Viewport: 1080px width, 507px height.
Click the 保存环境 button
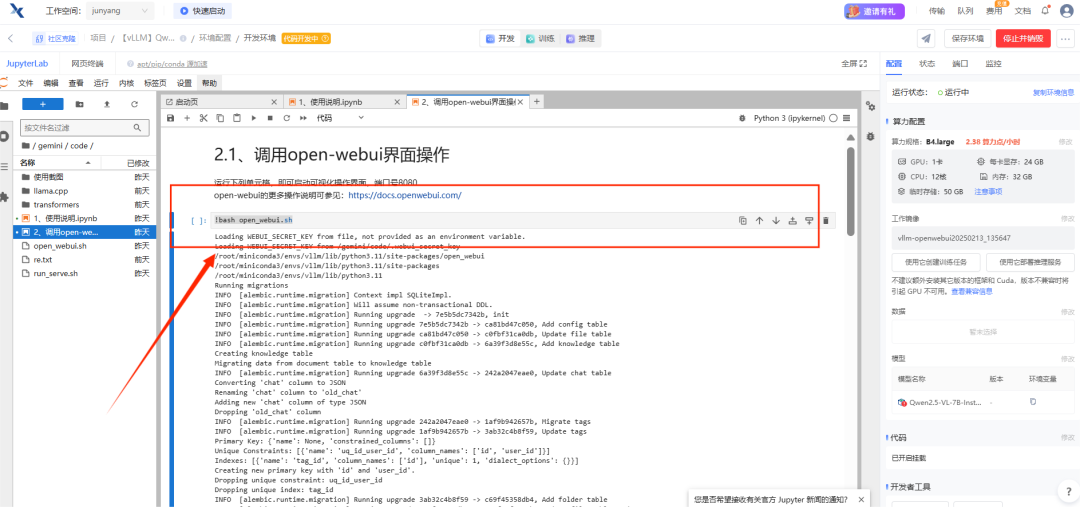tap(967, 39)
